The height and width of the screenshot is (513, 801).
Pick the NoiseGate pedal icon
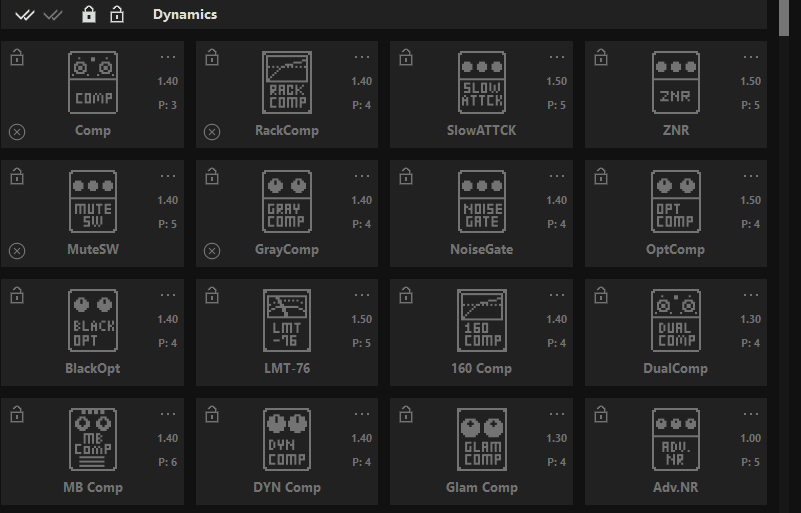tap(482, 202)
